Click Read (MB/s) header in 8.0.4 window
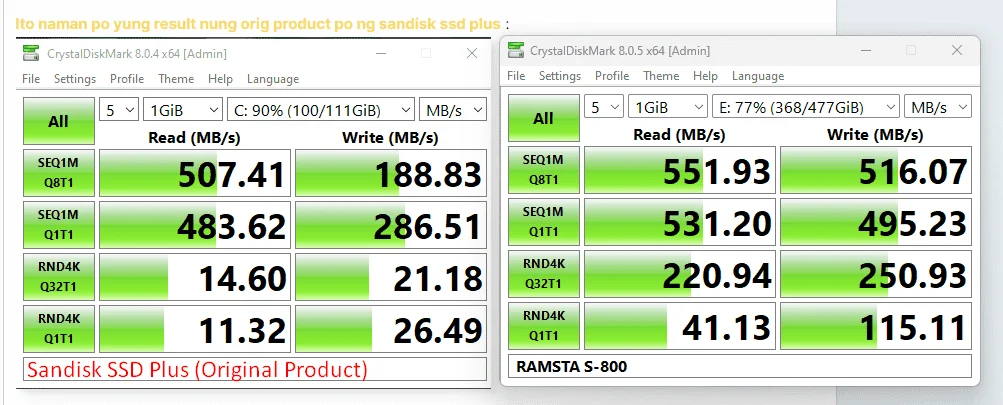The width and height of the screenshot is (1003, 405). (x=194, y=137)
